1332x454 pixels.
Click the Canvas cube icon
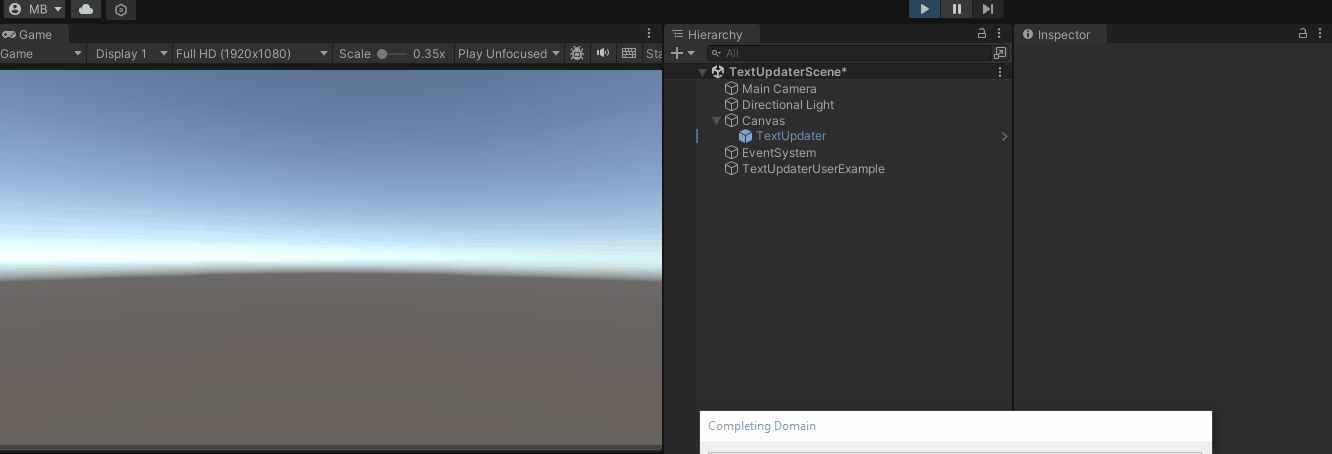[731, 121]
